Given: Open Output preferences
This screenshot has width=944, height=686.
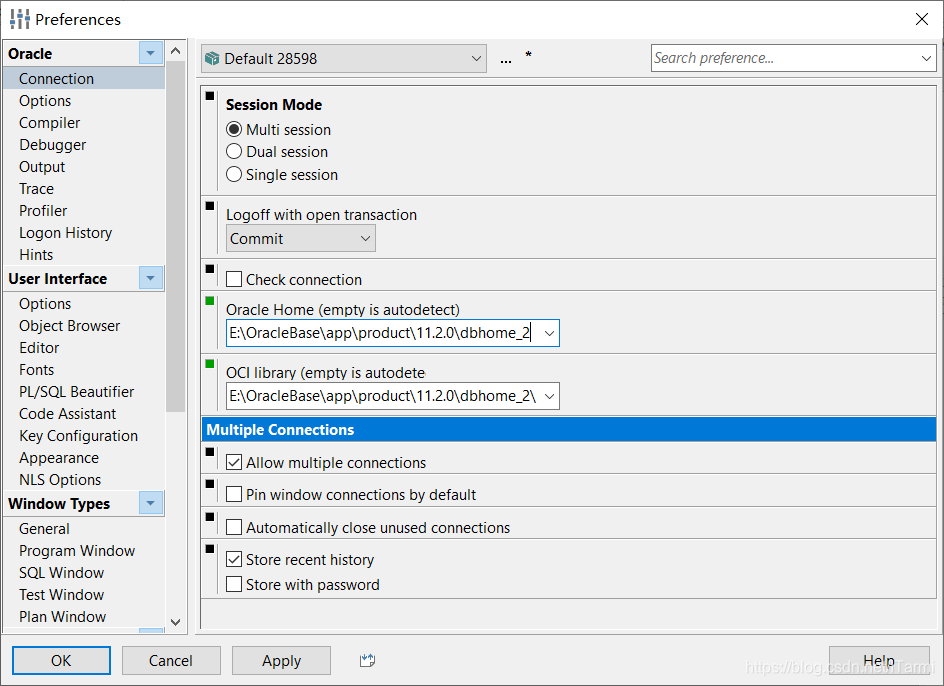Looking at the screenshot, I should (x=42, y=167).
